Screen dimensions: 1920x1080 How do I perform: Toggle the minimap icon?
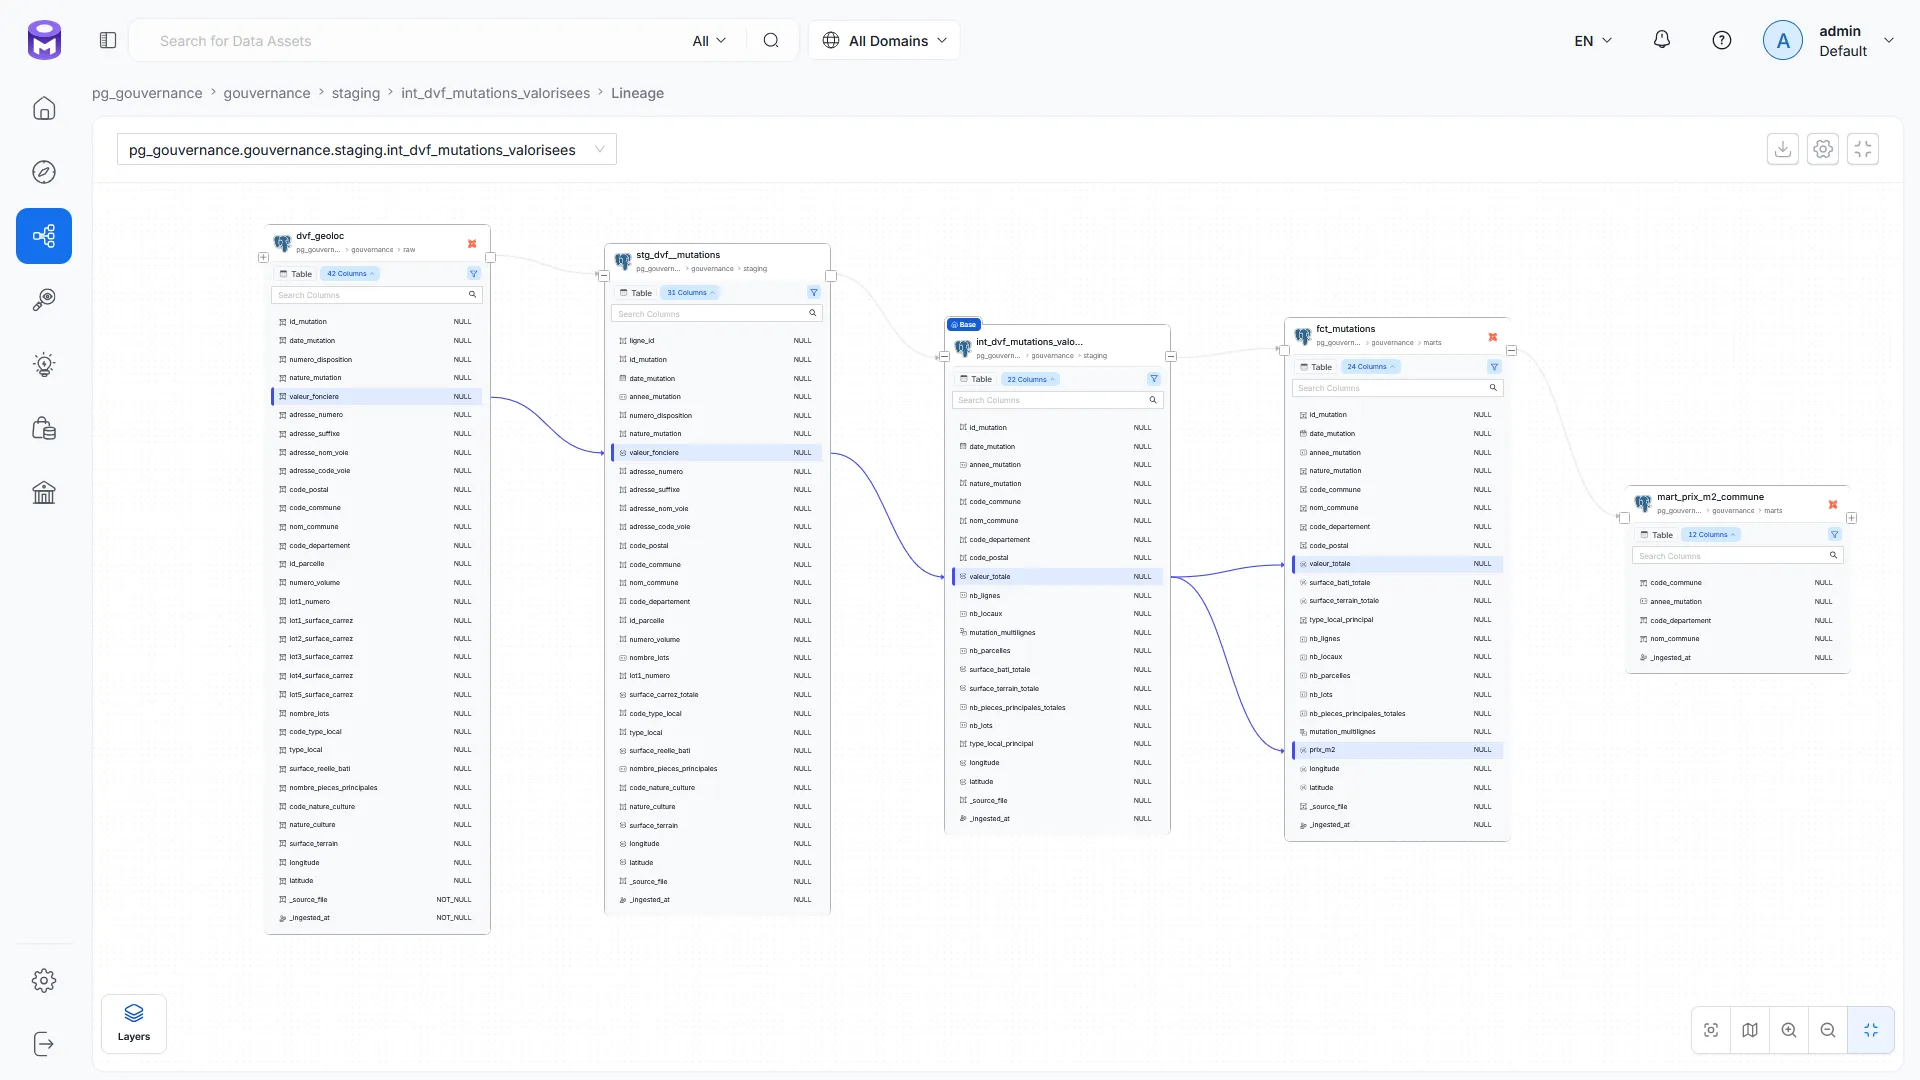[x=1750, y=1030]
